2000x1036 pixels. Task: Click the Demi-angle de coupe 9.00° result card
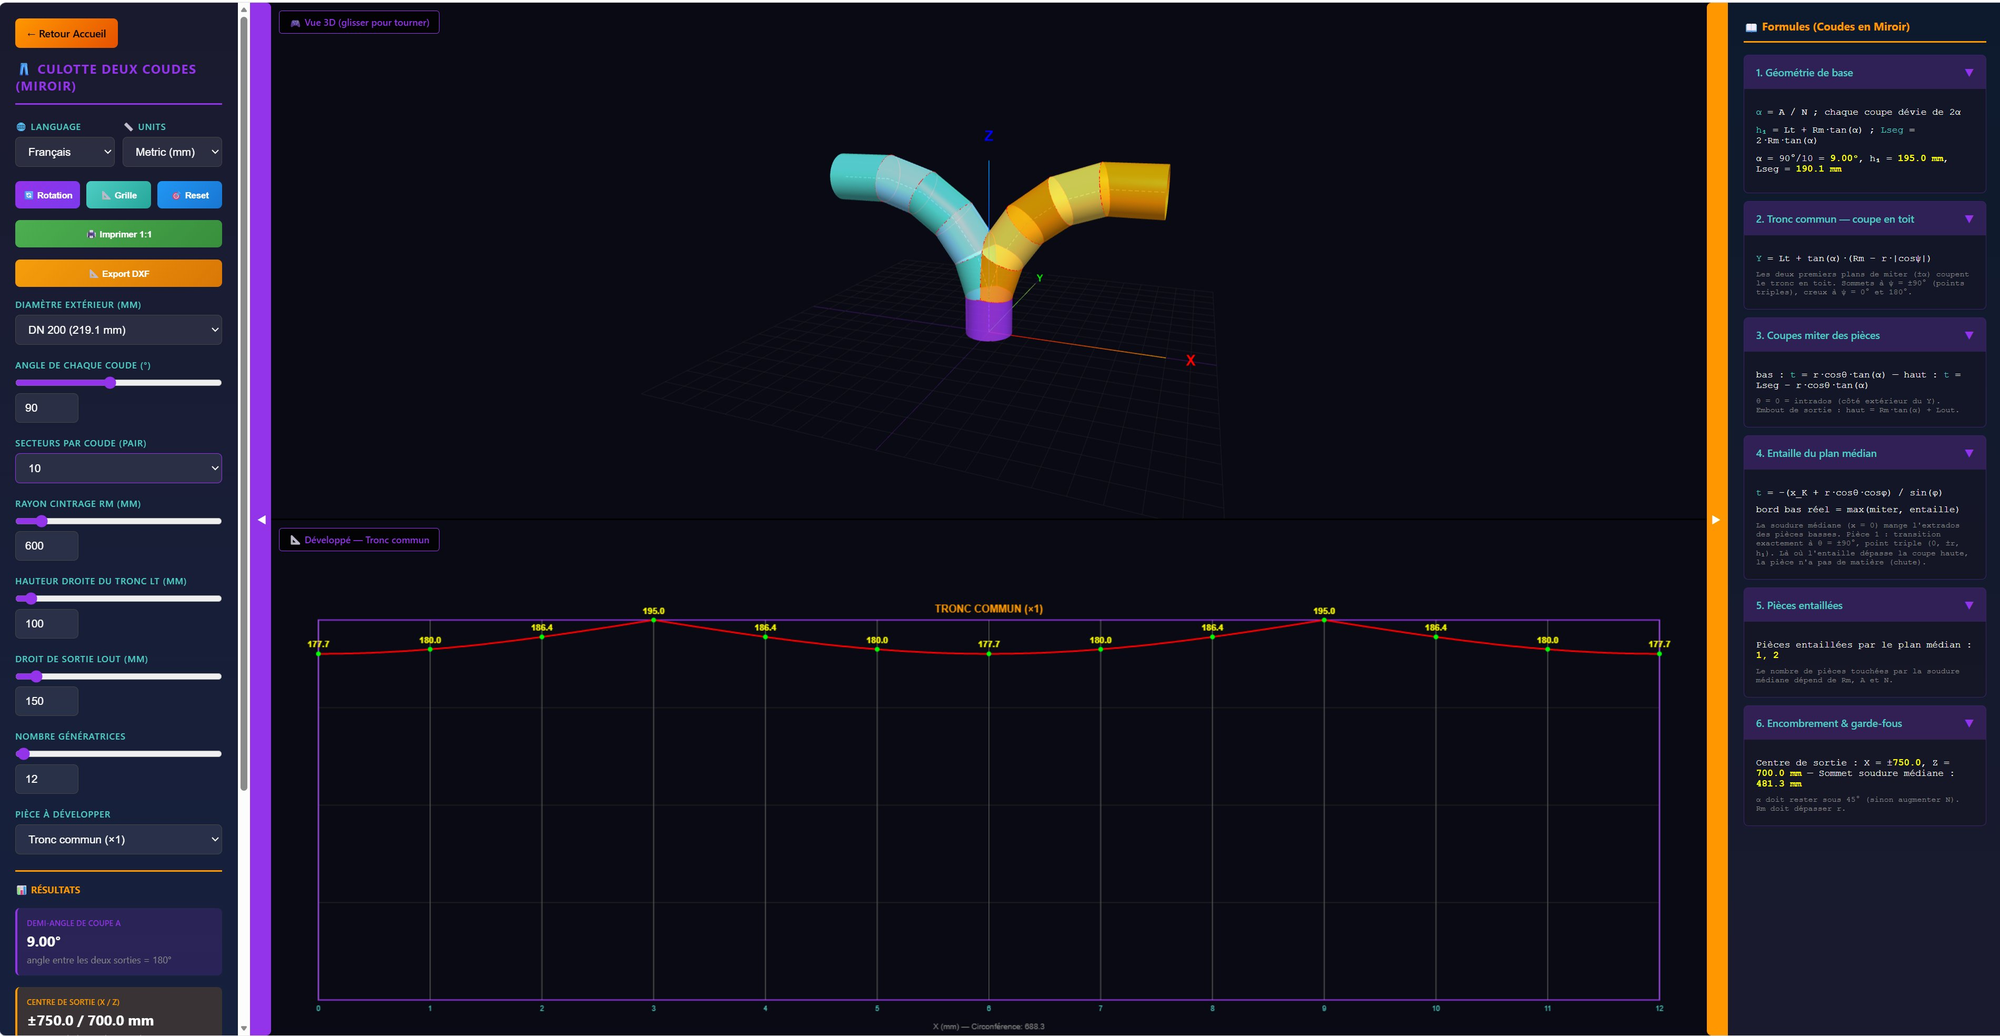[x=118, y=941]
